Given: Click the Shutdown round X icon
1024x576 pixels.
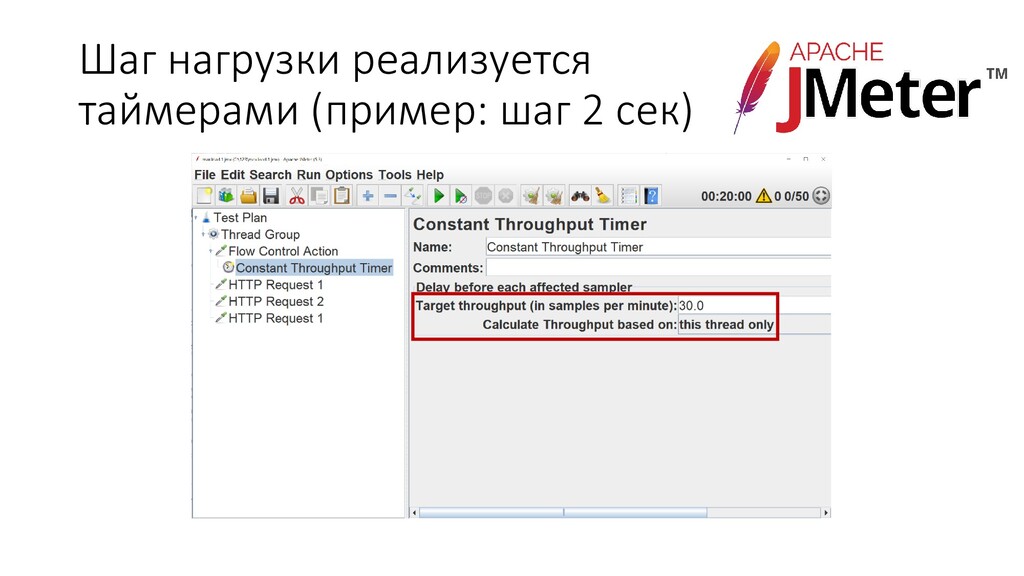Looking at the screenshot, I should [x=505, y=196].
